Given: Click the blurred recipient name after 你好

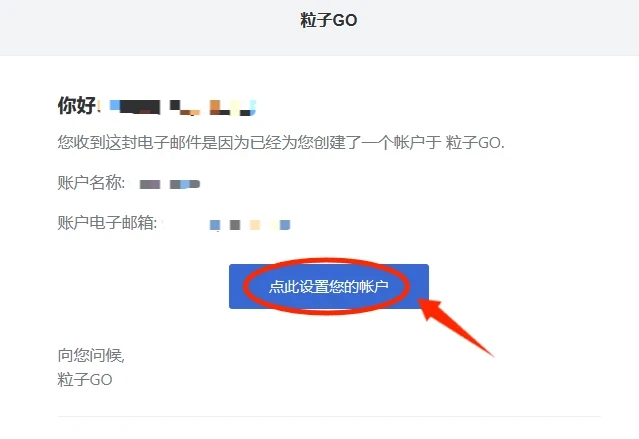Looking at the screenshot, I should point(183,107).
